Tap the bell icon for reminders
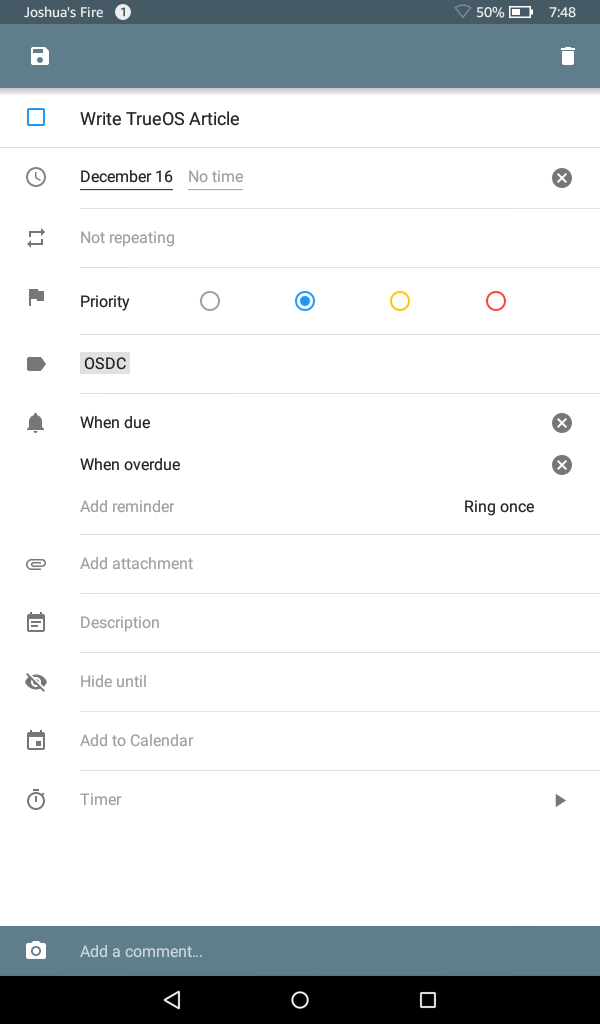 (36, 422)
